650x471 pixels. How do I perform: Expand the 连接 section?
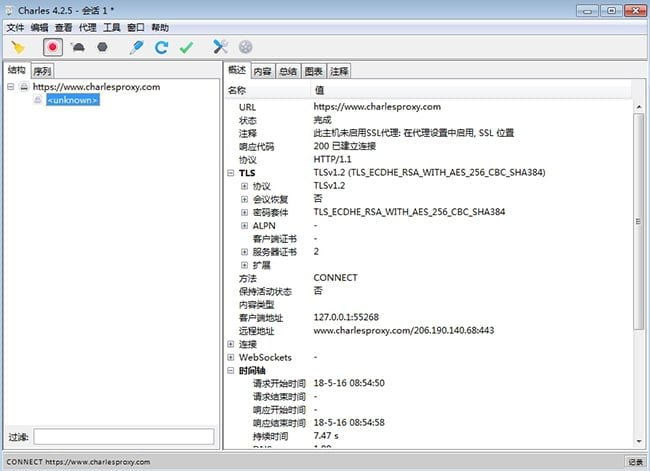tap(231, 344)
